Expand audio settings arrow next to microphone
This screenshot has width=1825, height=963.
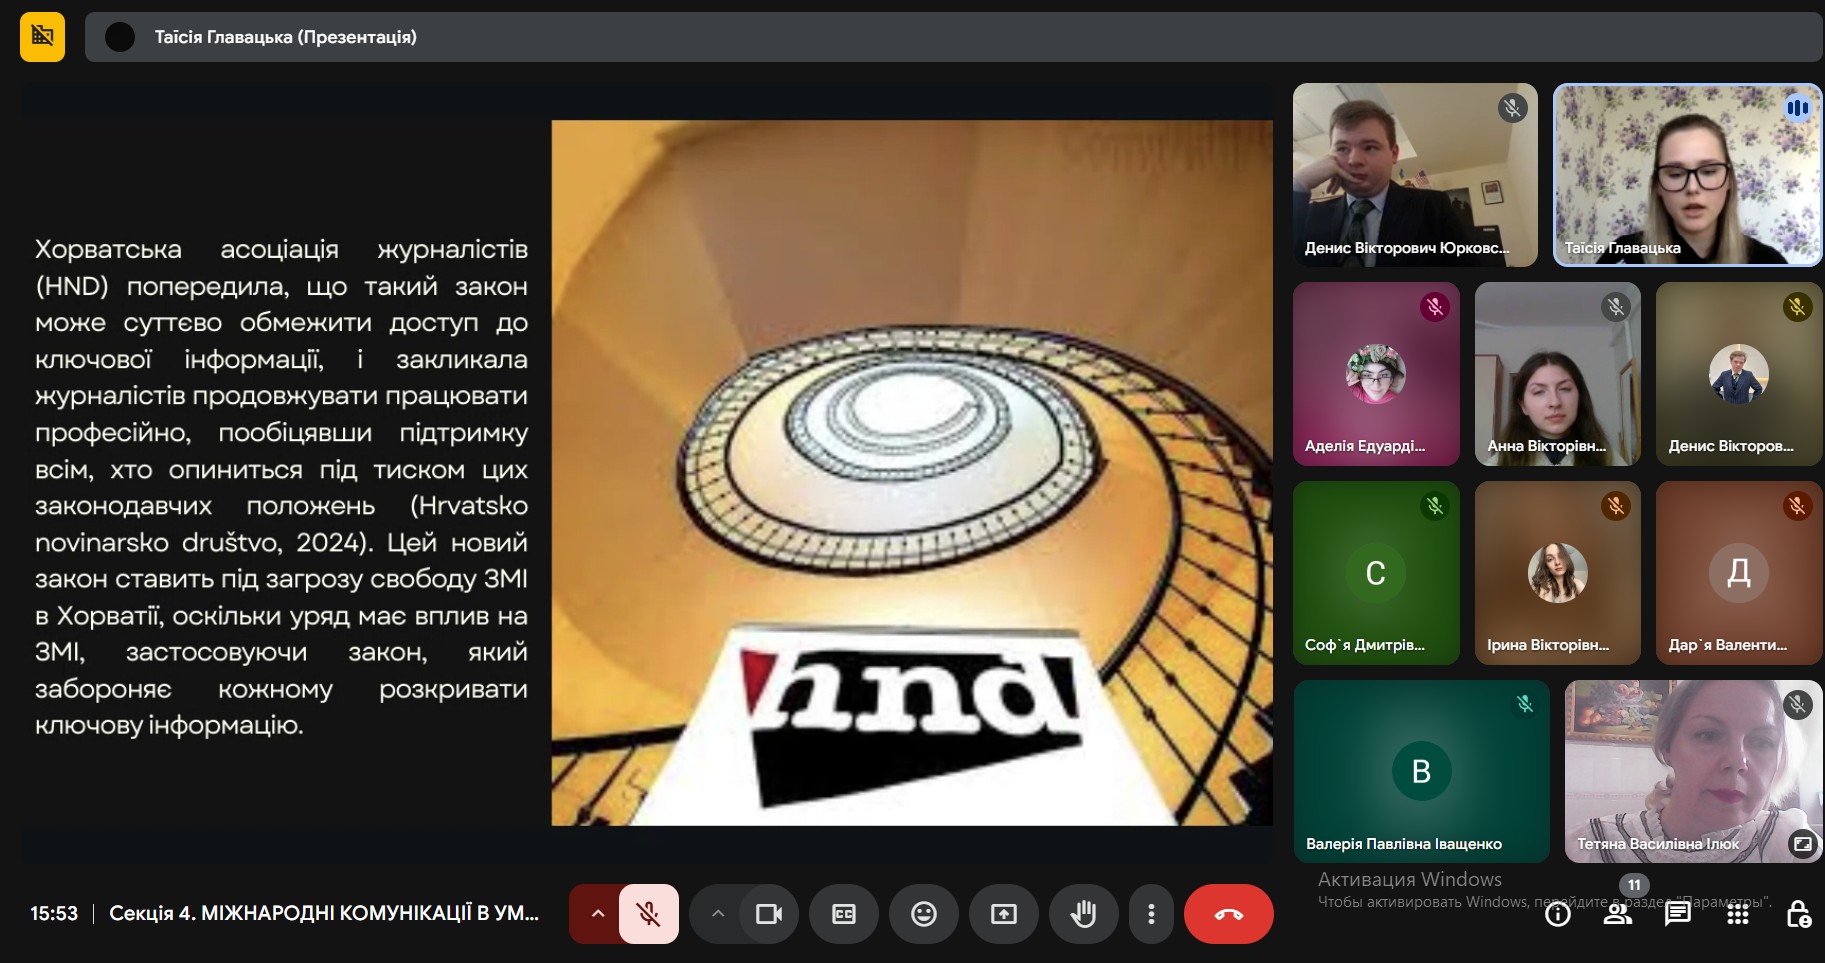pyautogui.click(x=597, y=914)
